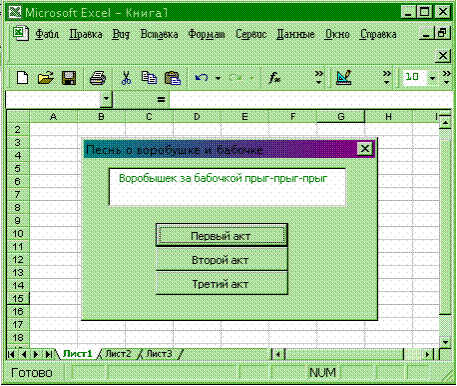
Task: Close the Песнь о воробушке dialog
Action: point(365,148)
